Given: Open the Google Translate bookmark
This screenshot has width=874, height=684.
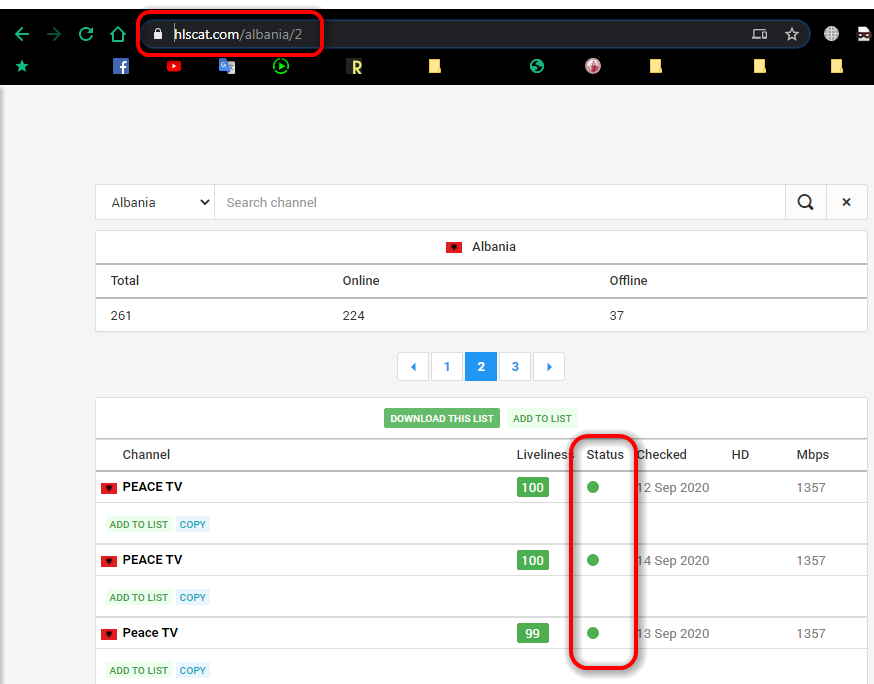Looking at the screenshot, I should [227, 66].
